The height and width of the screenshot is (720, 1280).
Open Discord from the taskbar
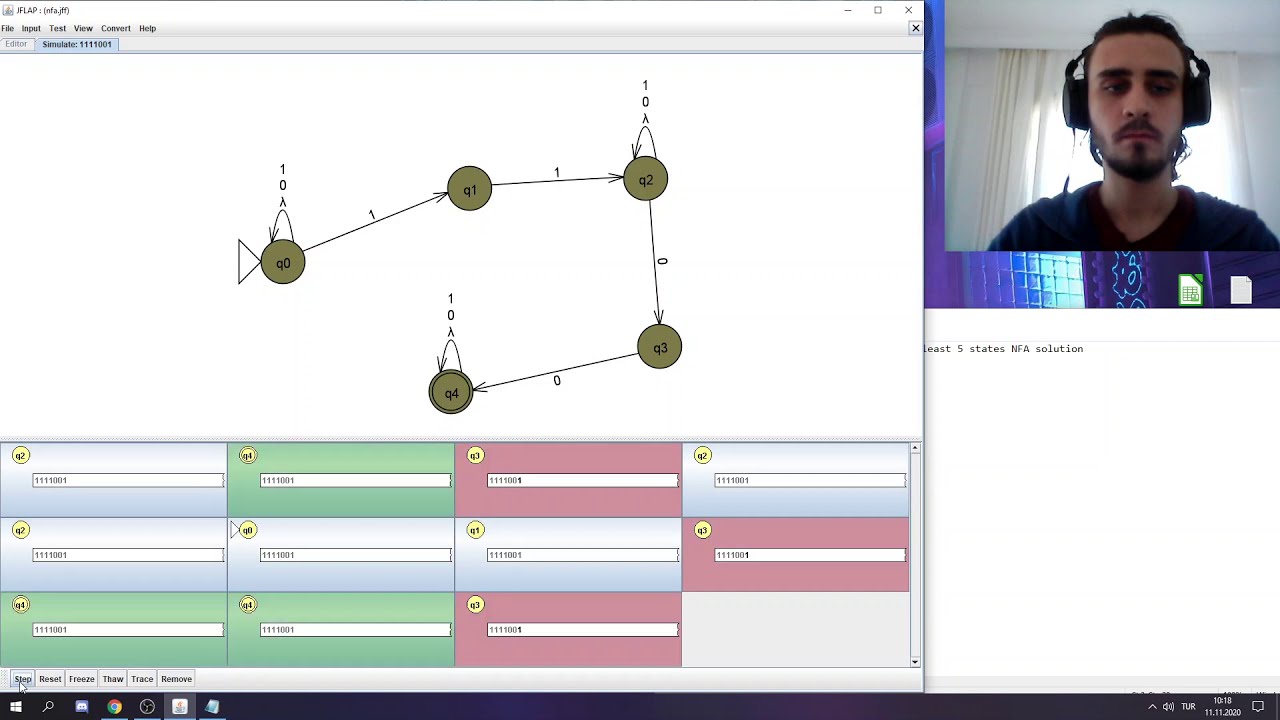(82, 707)
